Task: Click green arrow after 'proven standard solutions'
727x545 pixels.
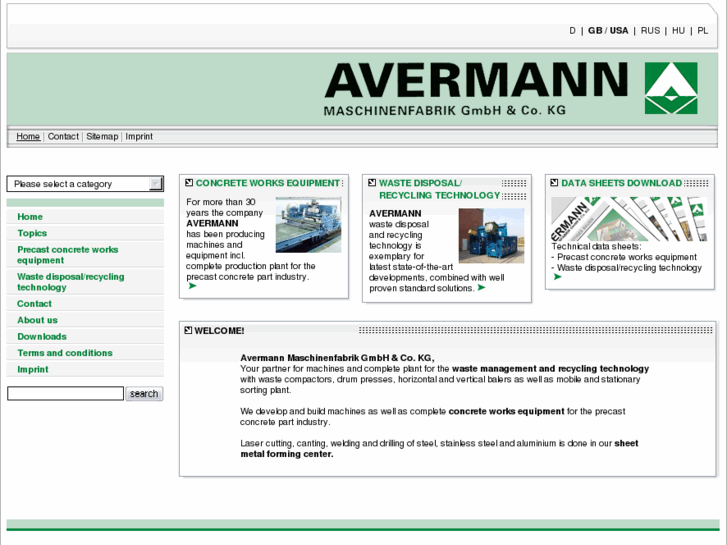Action: (482, 288)
